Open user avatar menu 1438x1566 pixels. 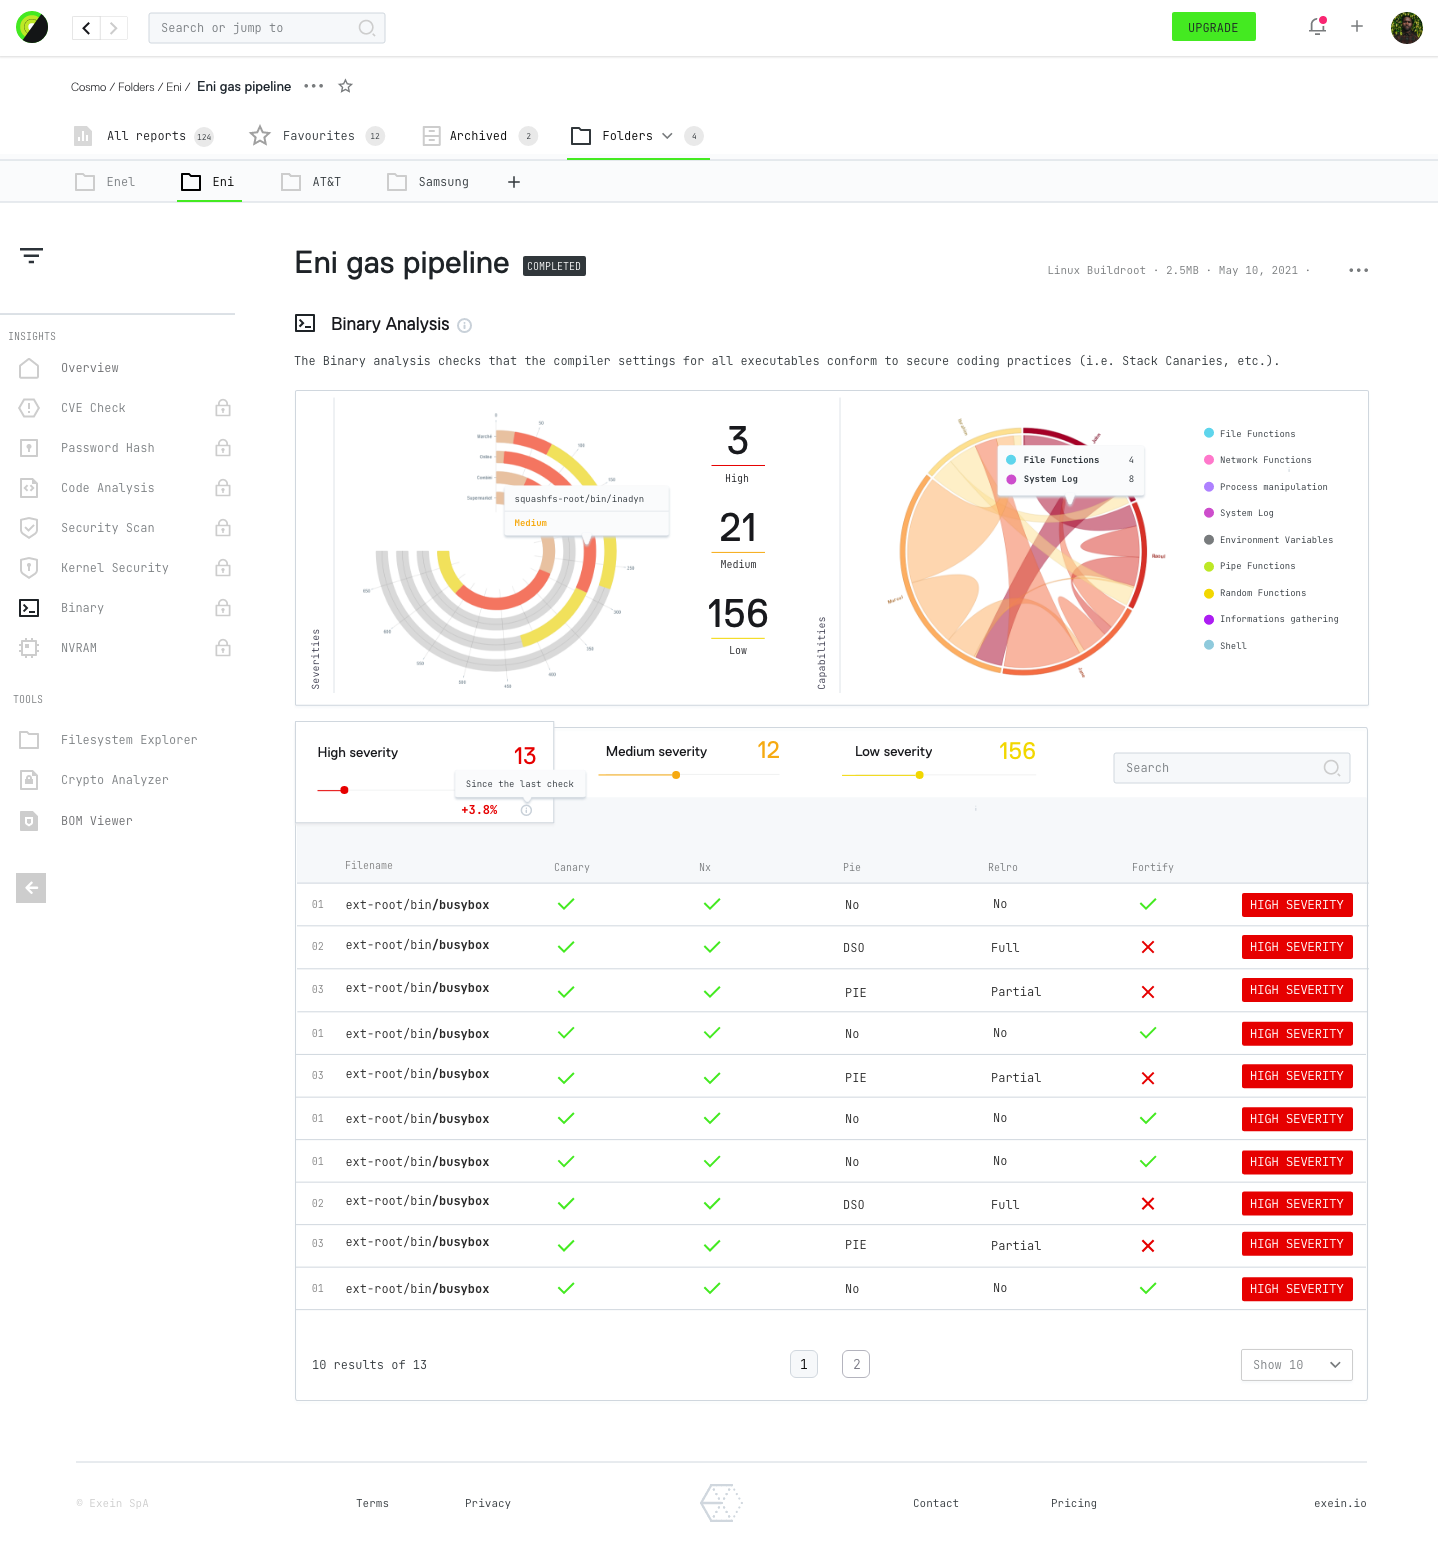(x=1407, y=28)
